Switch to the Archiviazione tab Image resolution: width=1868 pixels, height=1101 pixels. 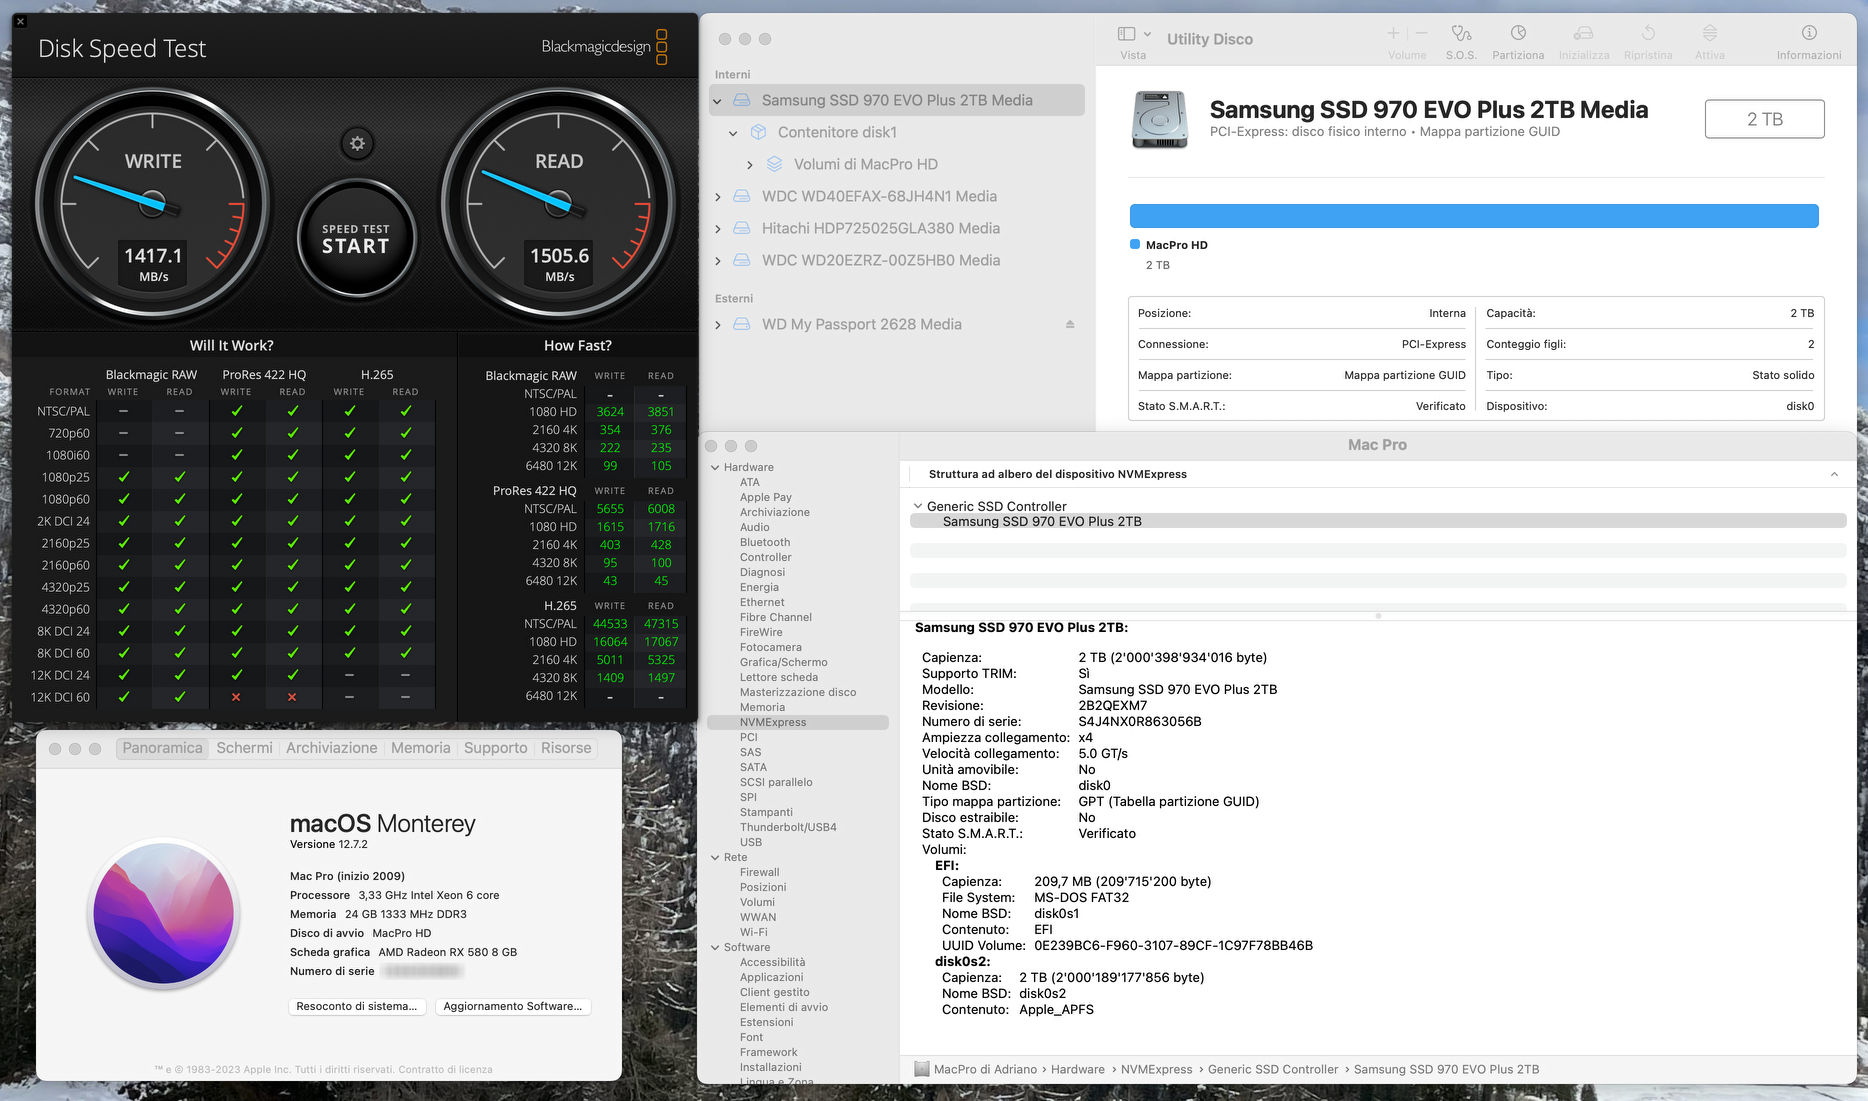tap(331, 748)
